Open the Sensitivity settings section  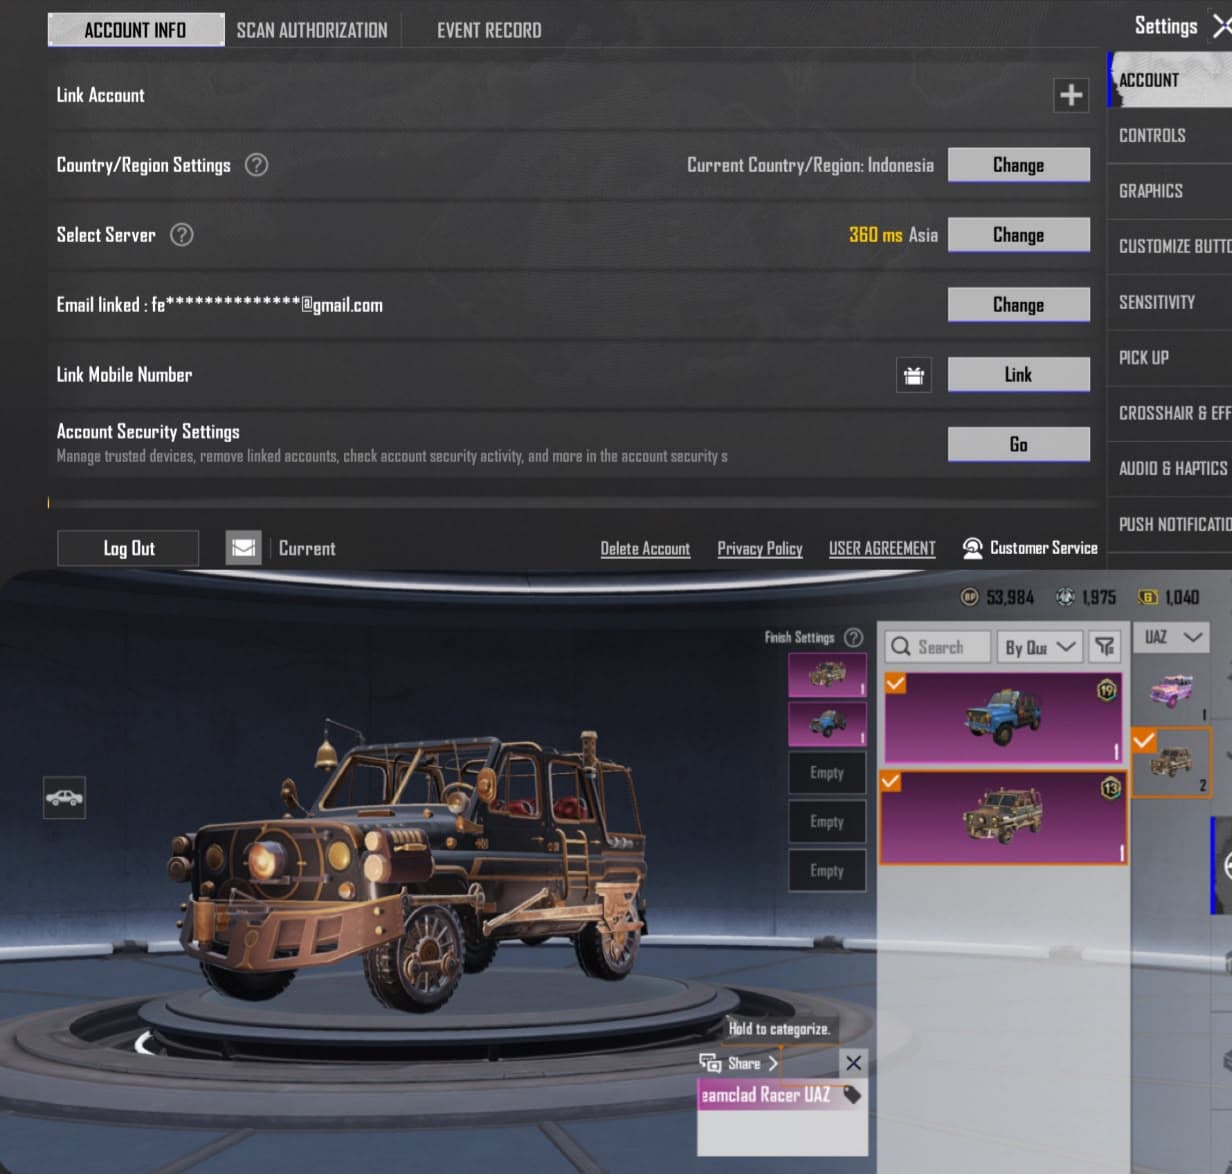pos(1169,302)
